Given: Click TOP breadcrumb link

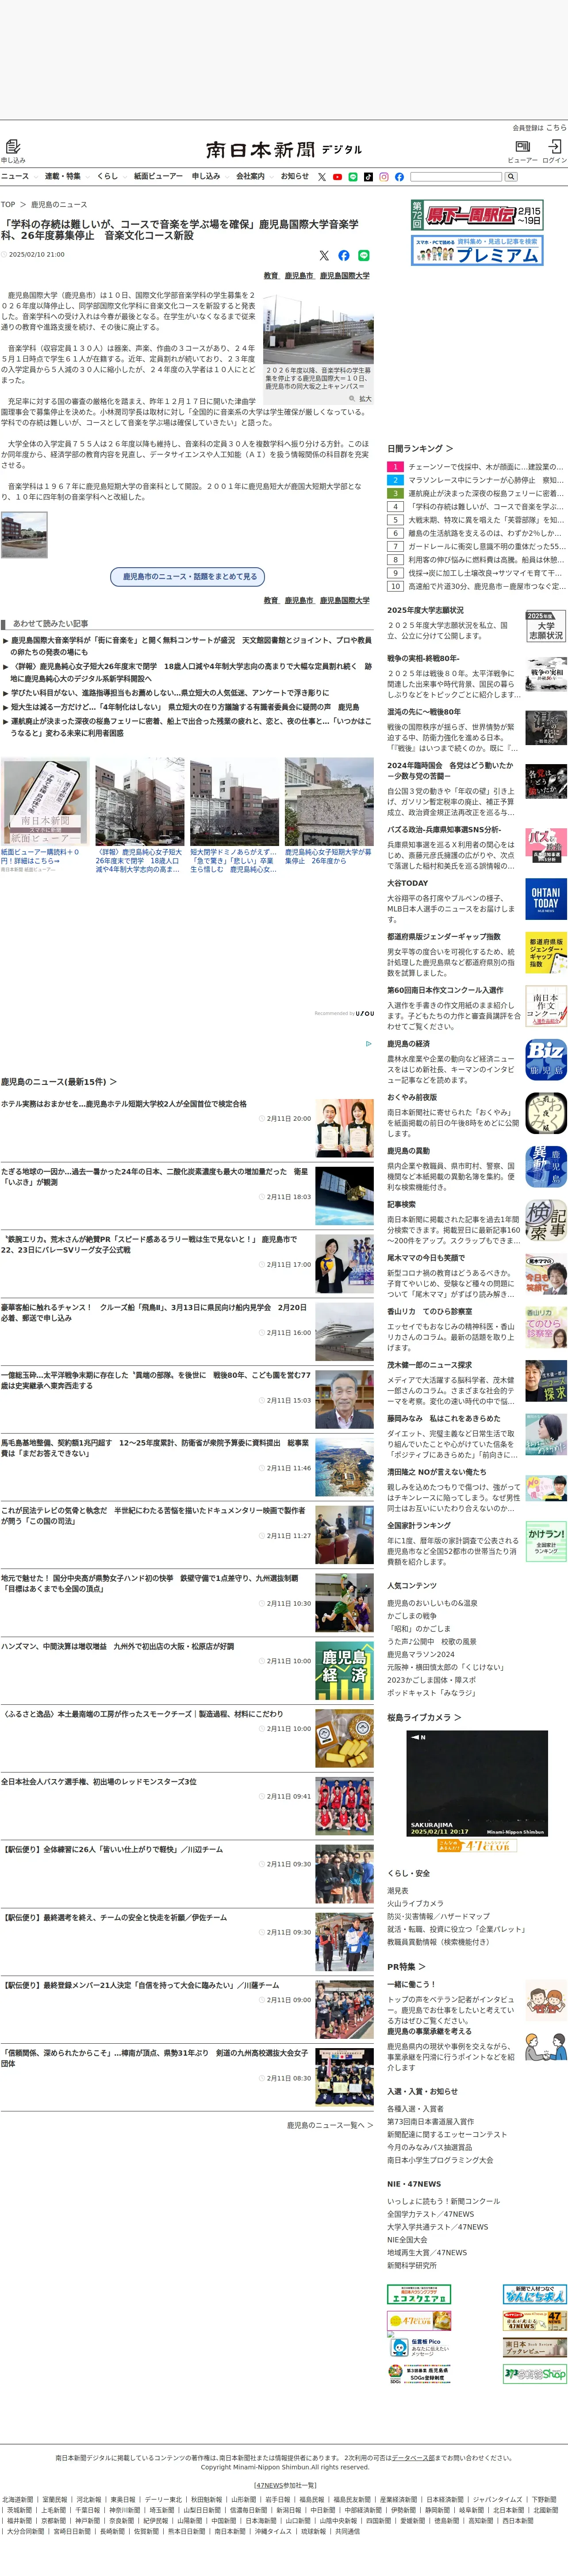Looking at the screenshot, I should (8, 204).
